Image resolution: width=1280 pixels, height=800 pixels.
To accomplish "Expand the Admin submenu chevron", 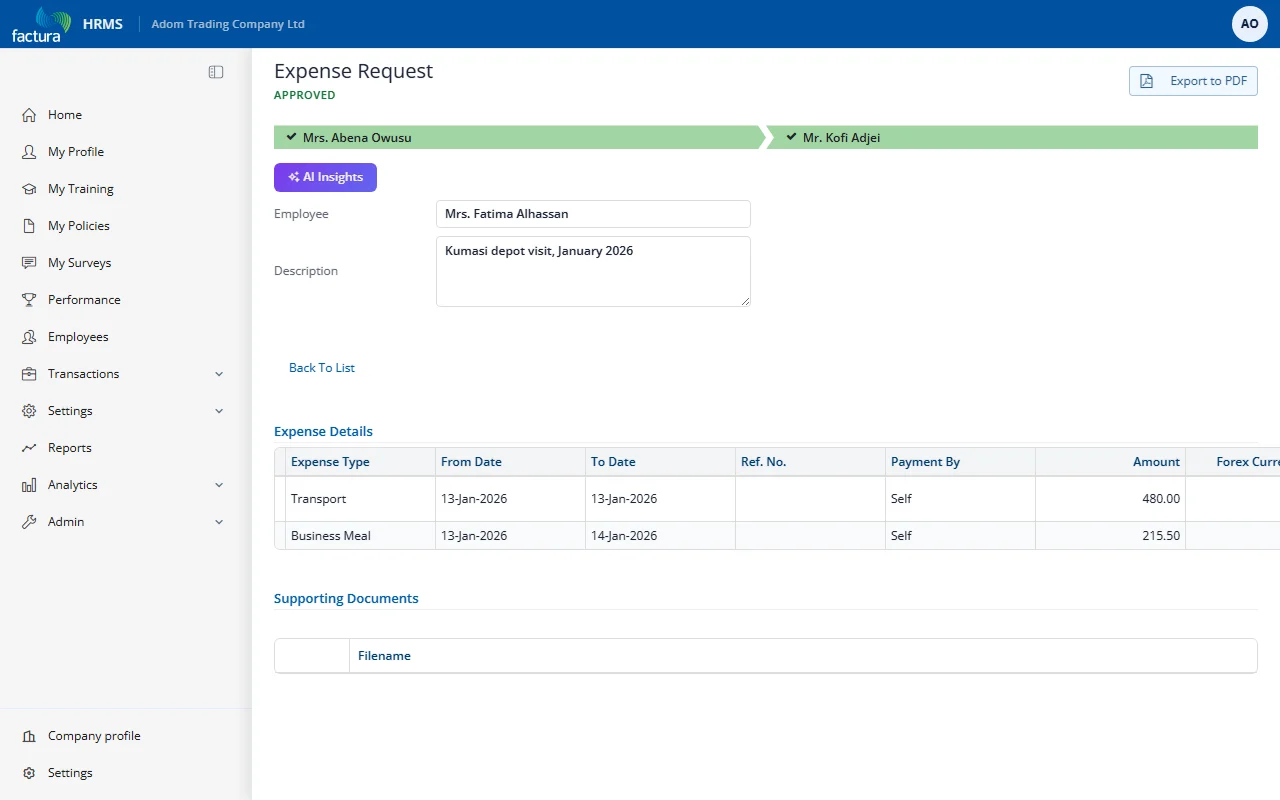I will click(x=219, y=522).
